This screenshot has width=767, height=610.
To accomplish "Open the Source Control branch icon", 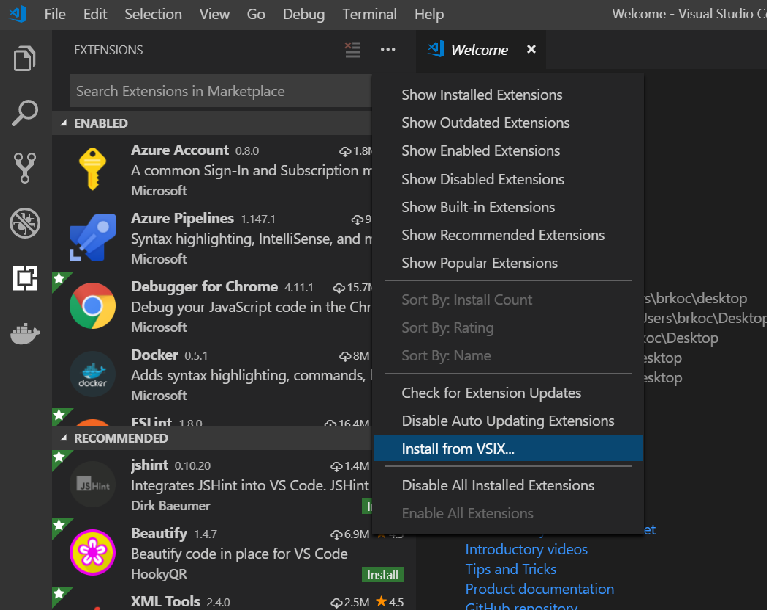I will 25,168.
